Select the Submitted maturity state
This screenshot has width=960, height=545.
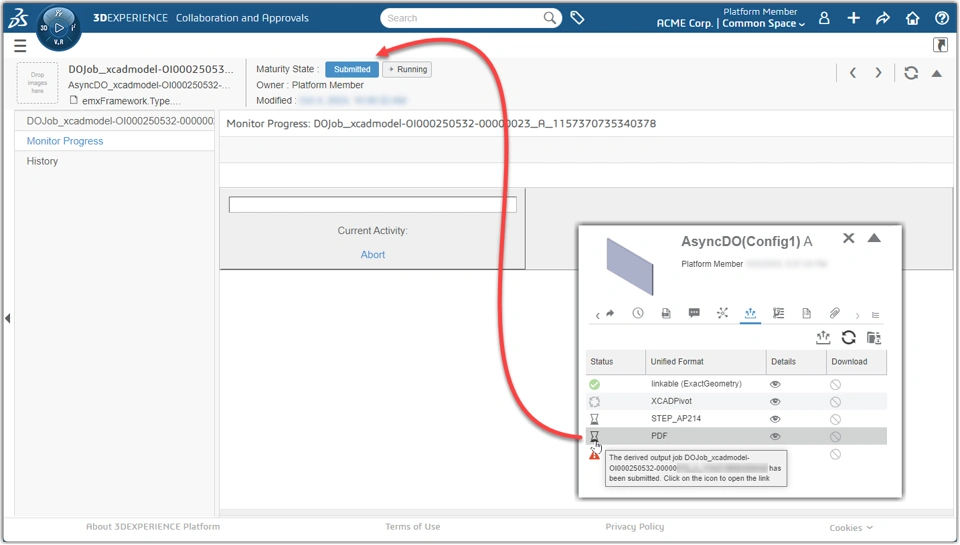pyautogui.click(x=352, y=69)
